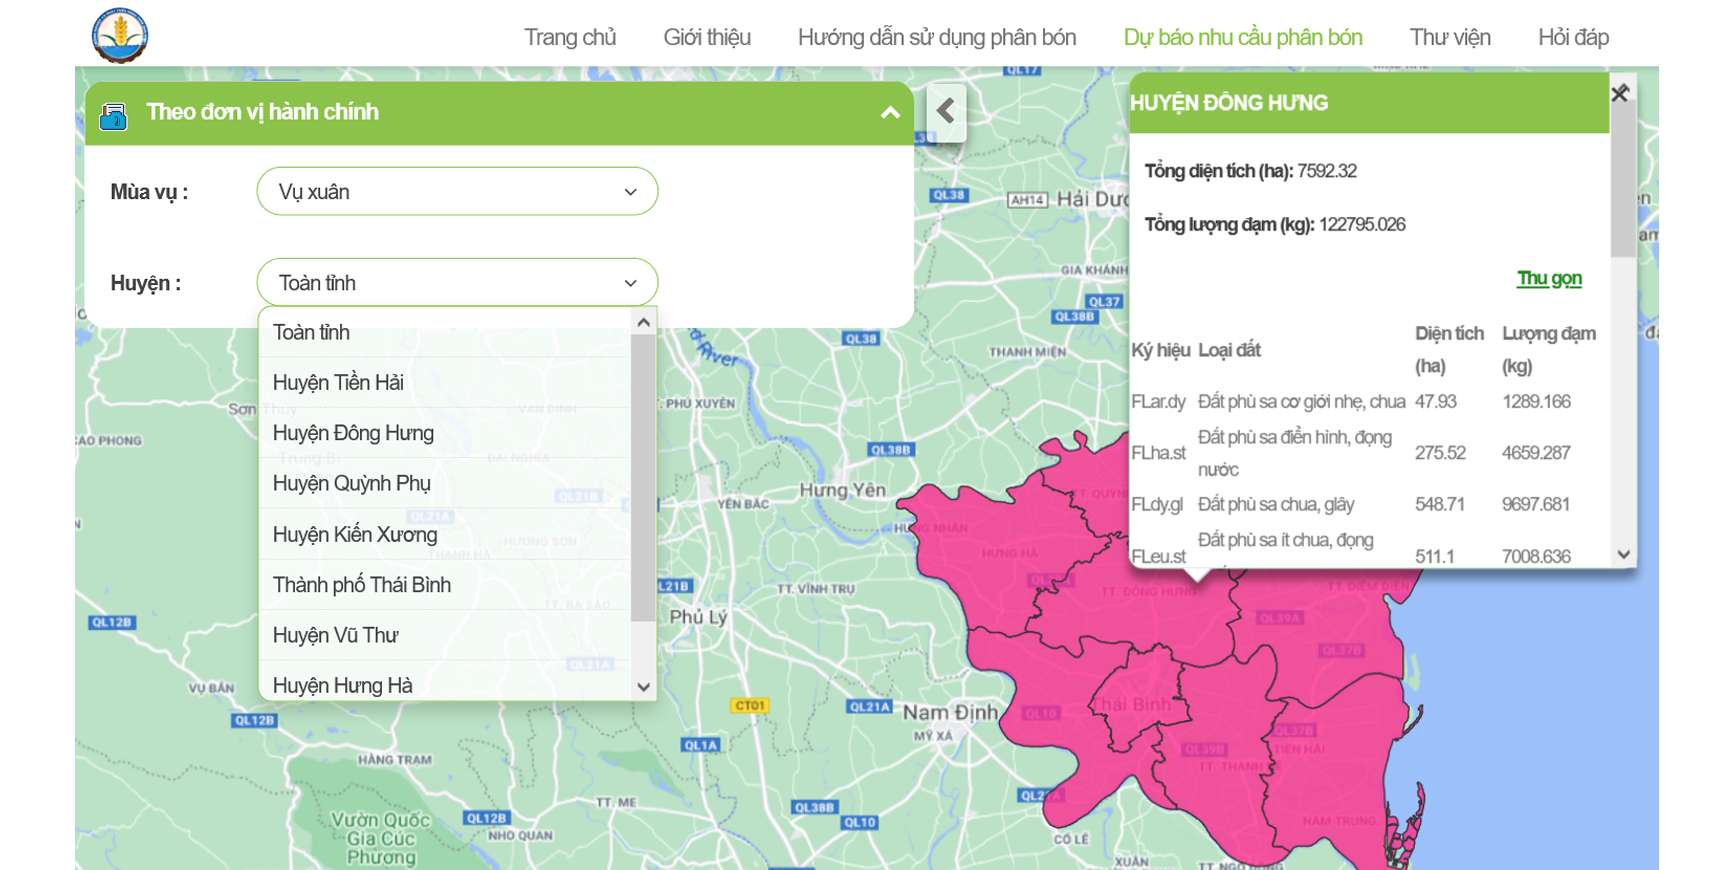This screenshot has height=870, width=1717.
Task: Click the site logo icon
Action: [x=120, y=35]
